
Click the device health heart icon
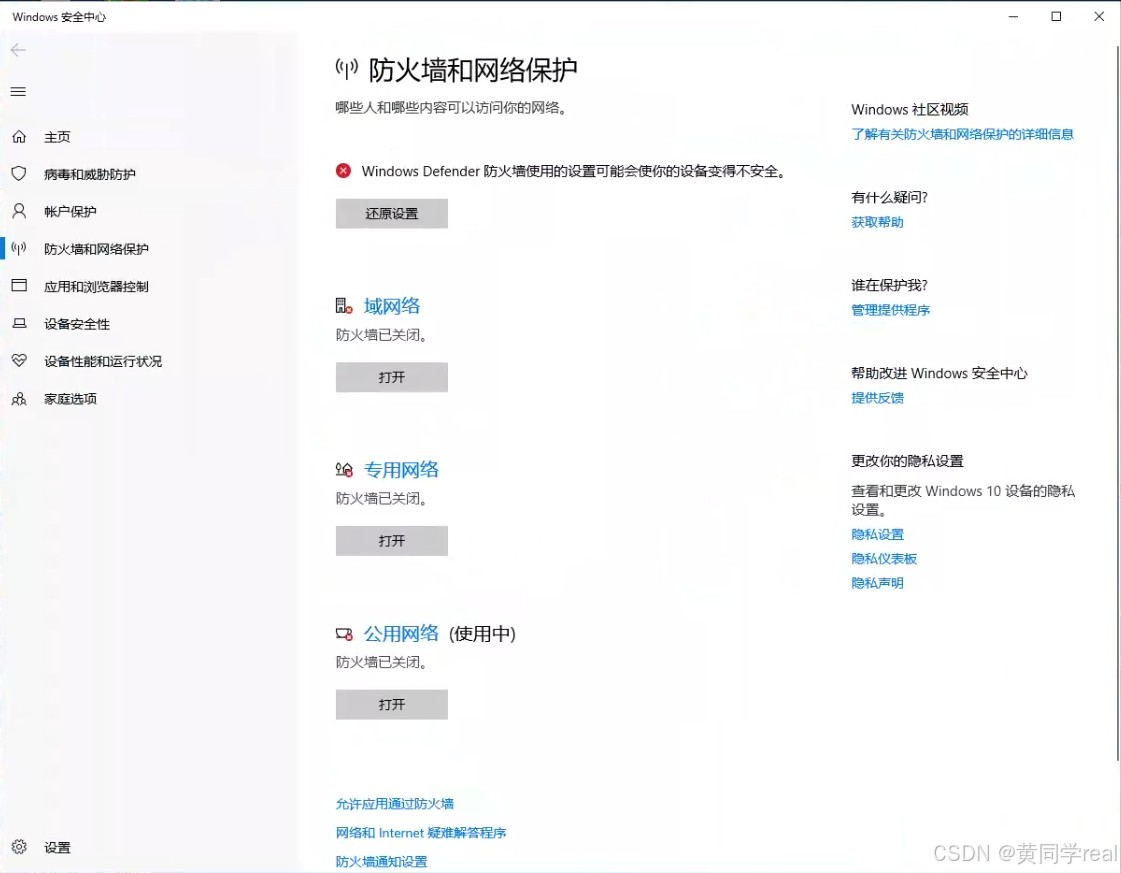click(19, 360)
